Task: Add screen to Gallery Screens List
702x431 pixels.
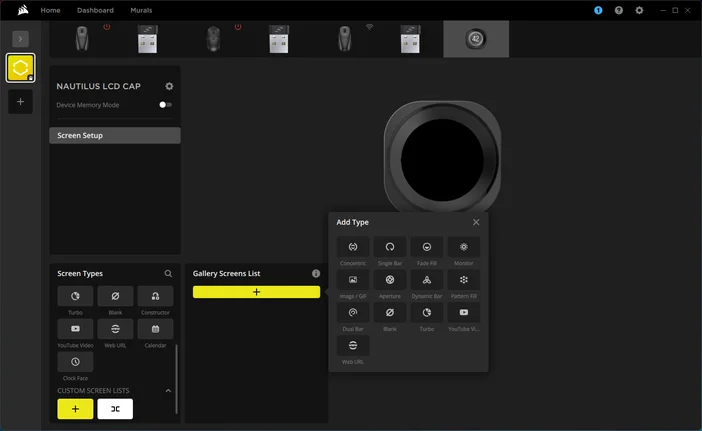Action: (256, 292)
